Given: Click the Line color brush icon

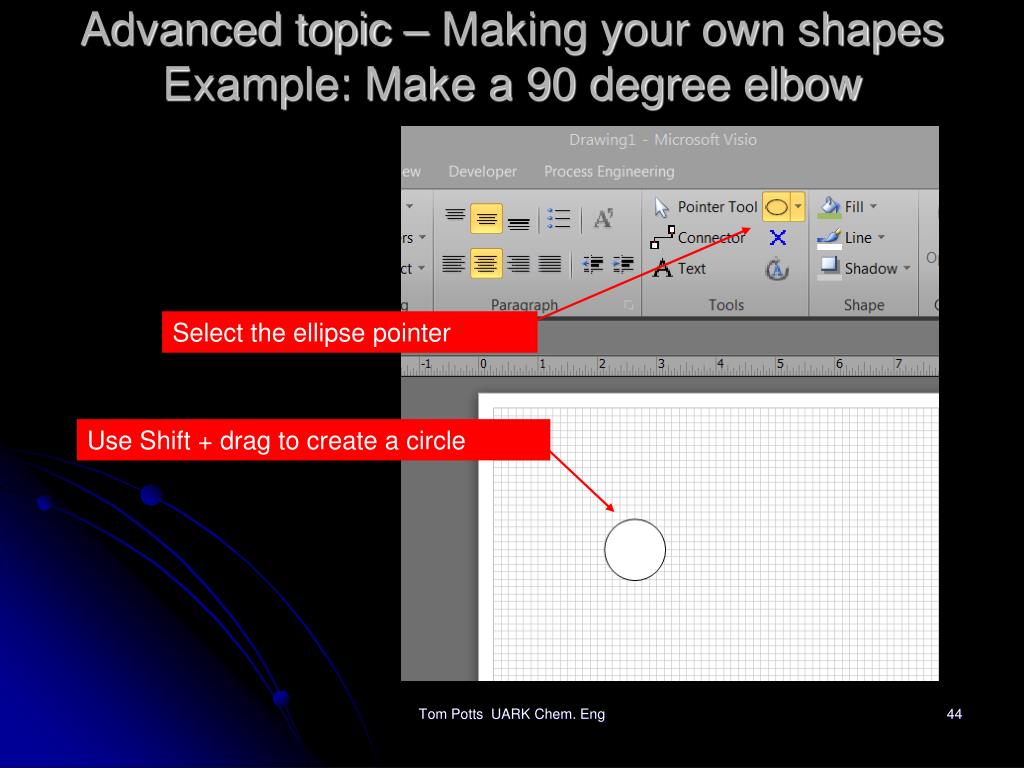Looking at the screenshot, I should click(829, 236).
